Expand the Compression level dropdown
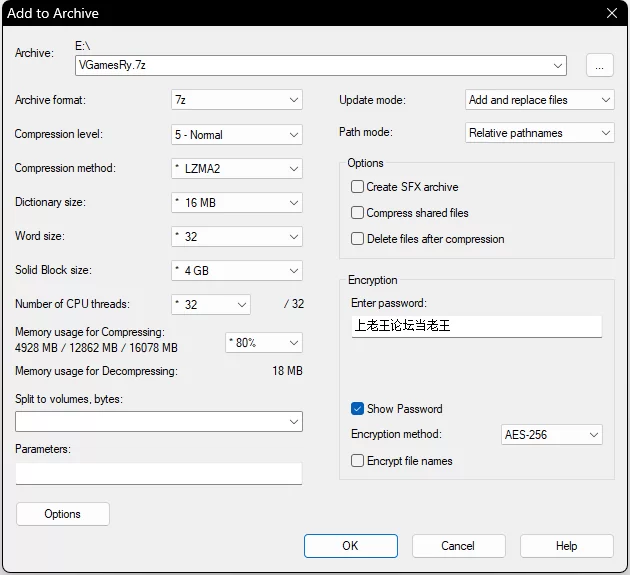The image size is (630, 575). click(237, 134)
